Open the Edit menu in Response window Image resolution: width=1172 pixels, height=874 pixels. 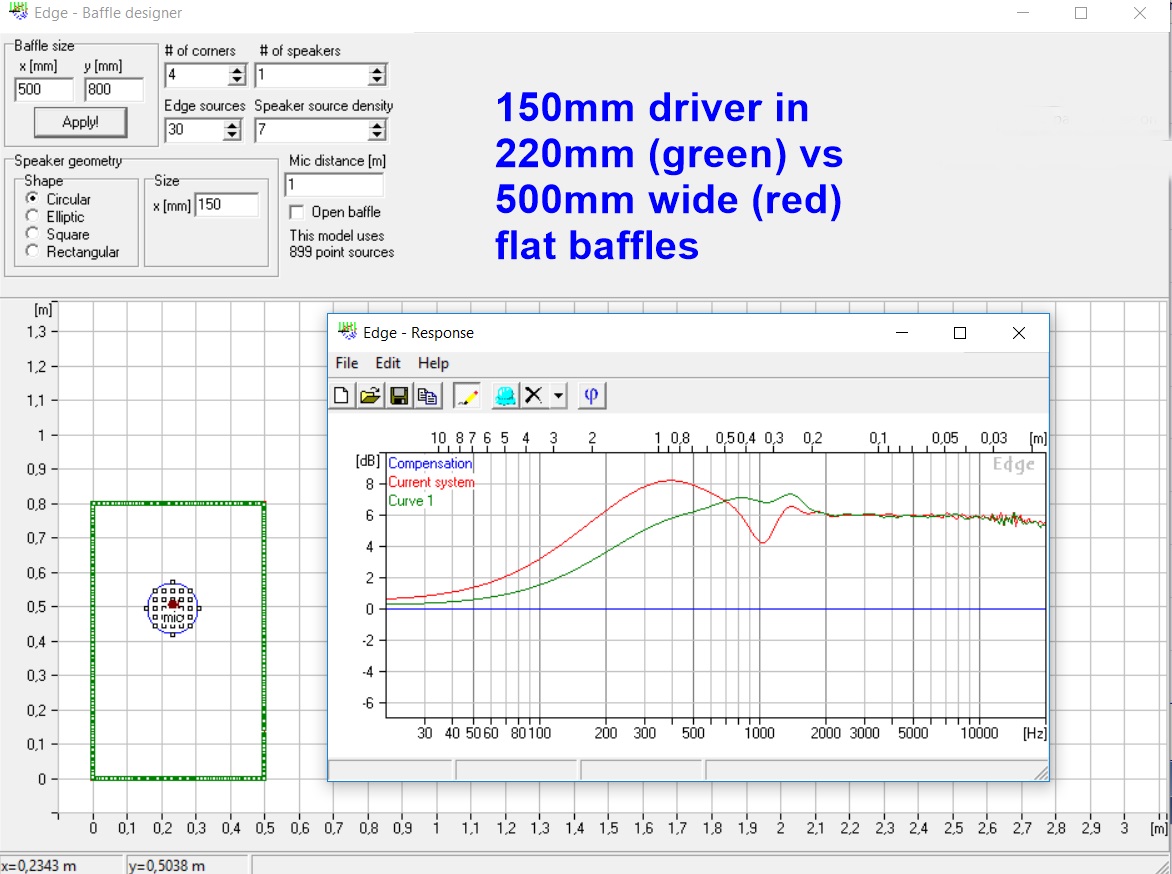point(387,363)
